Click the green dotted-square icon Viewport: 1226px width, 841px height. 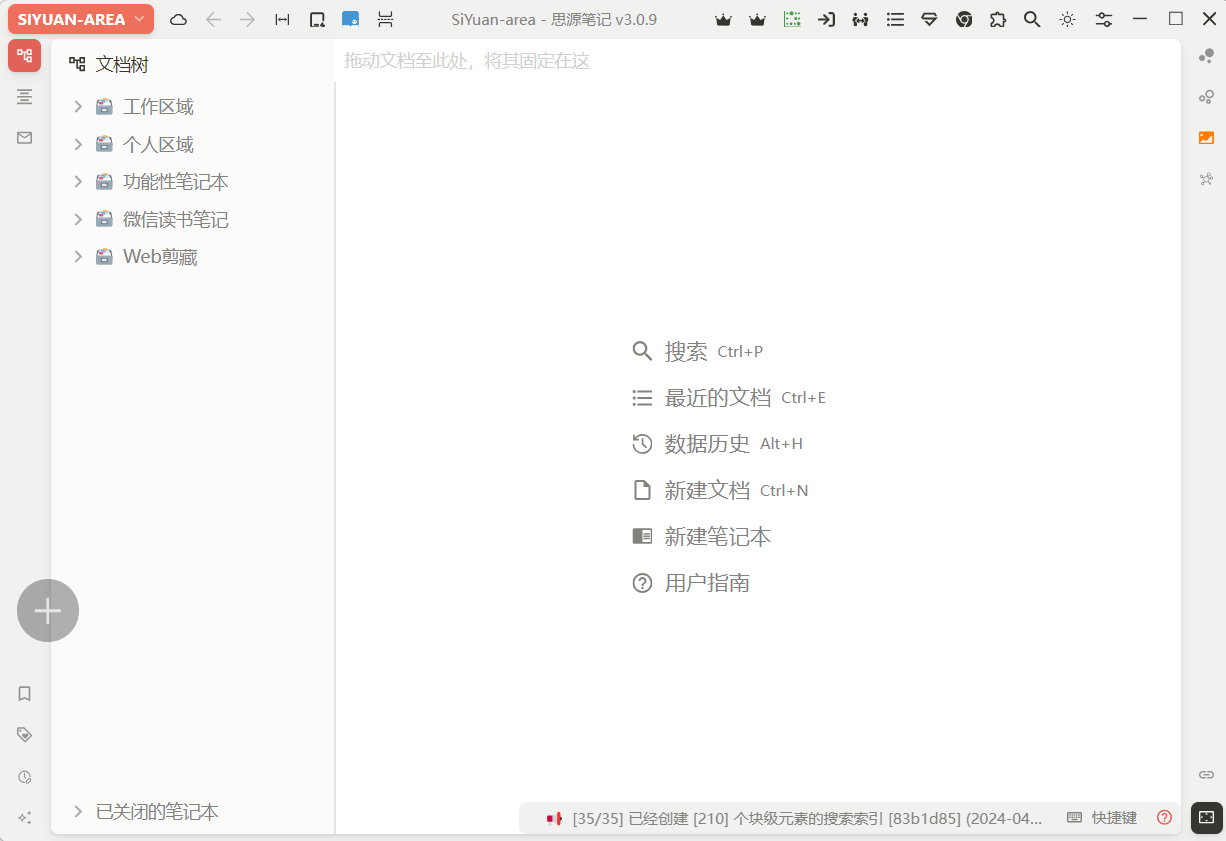point(792,19)
